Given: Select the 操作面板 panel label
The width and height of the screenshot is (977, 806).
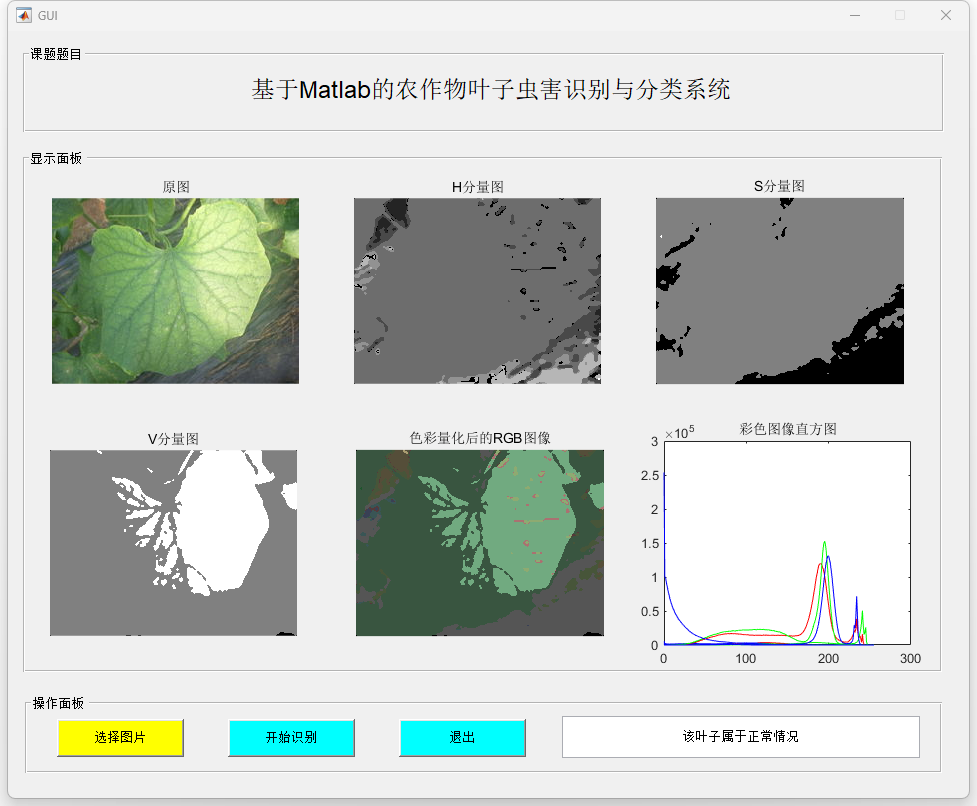Looking at the screenshot, I should pos(58,703).
